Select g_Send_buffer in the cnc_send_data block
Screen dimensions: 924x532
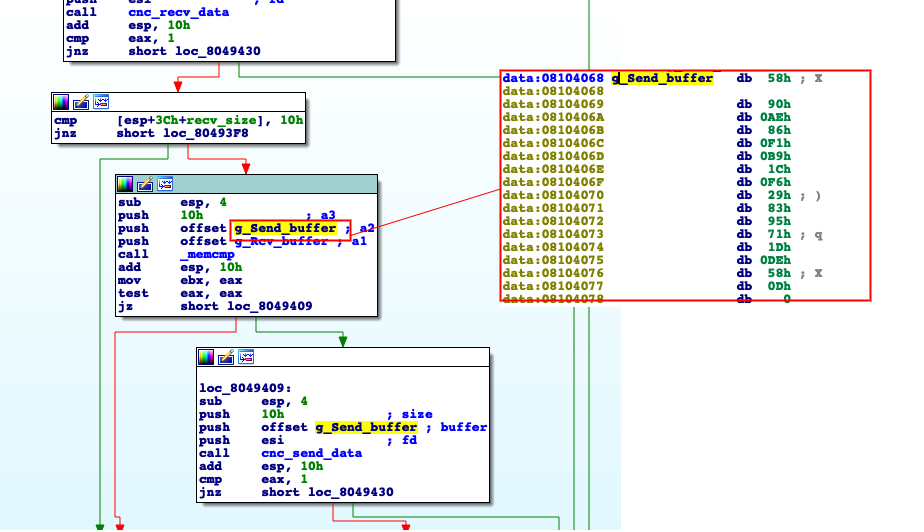coord(366,427)
